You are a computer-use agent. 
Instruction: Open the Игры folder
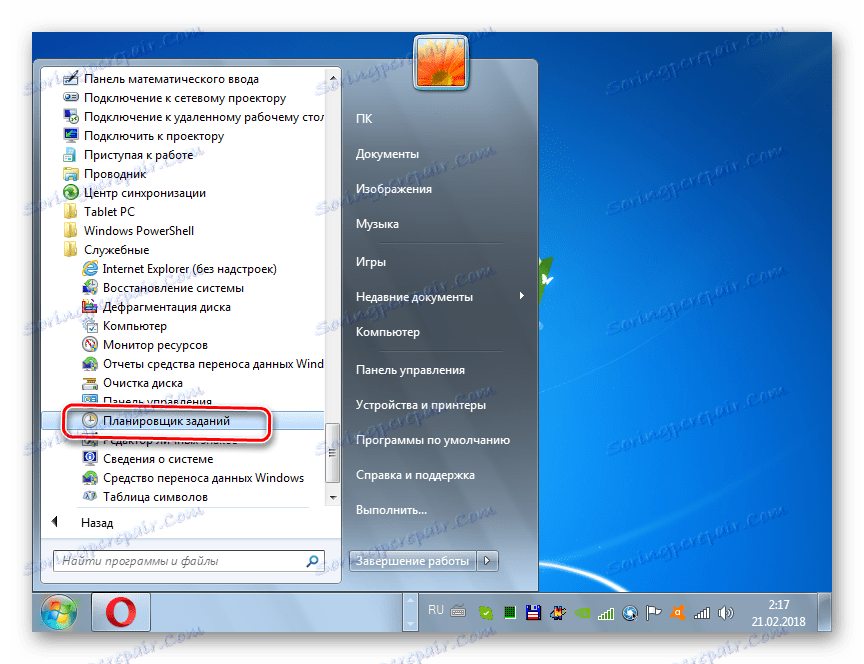point(371,262)
